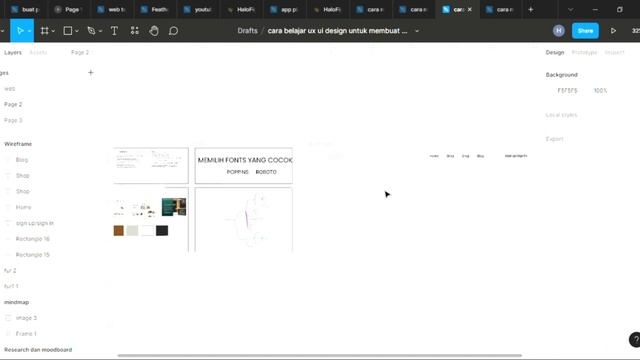The width and height of the screenshot is (640, 360).
Task: Click the Local styles section label
Action: [x=561, y=115]
